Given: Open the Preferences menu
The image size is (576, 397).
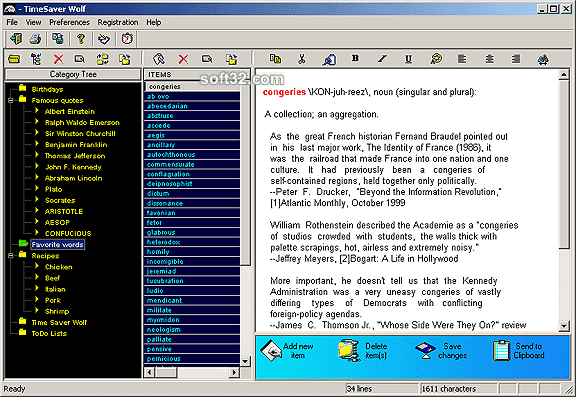Looking at the screenshot, I should coord(69,22).
